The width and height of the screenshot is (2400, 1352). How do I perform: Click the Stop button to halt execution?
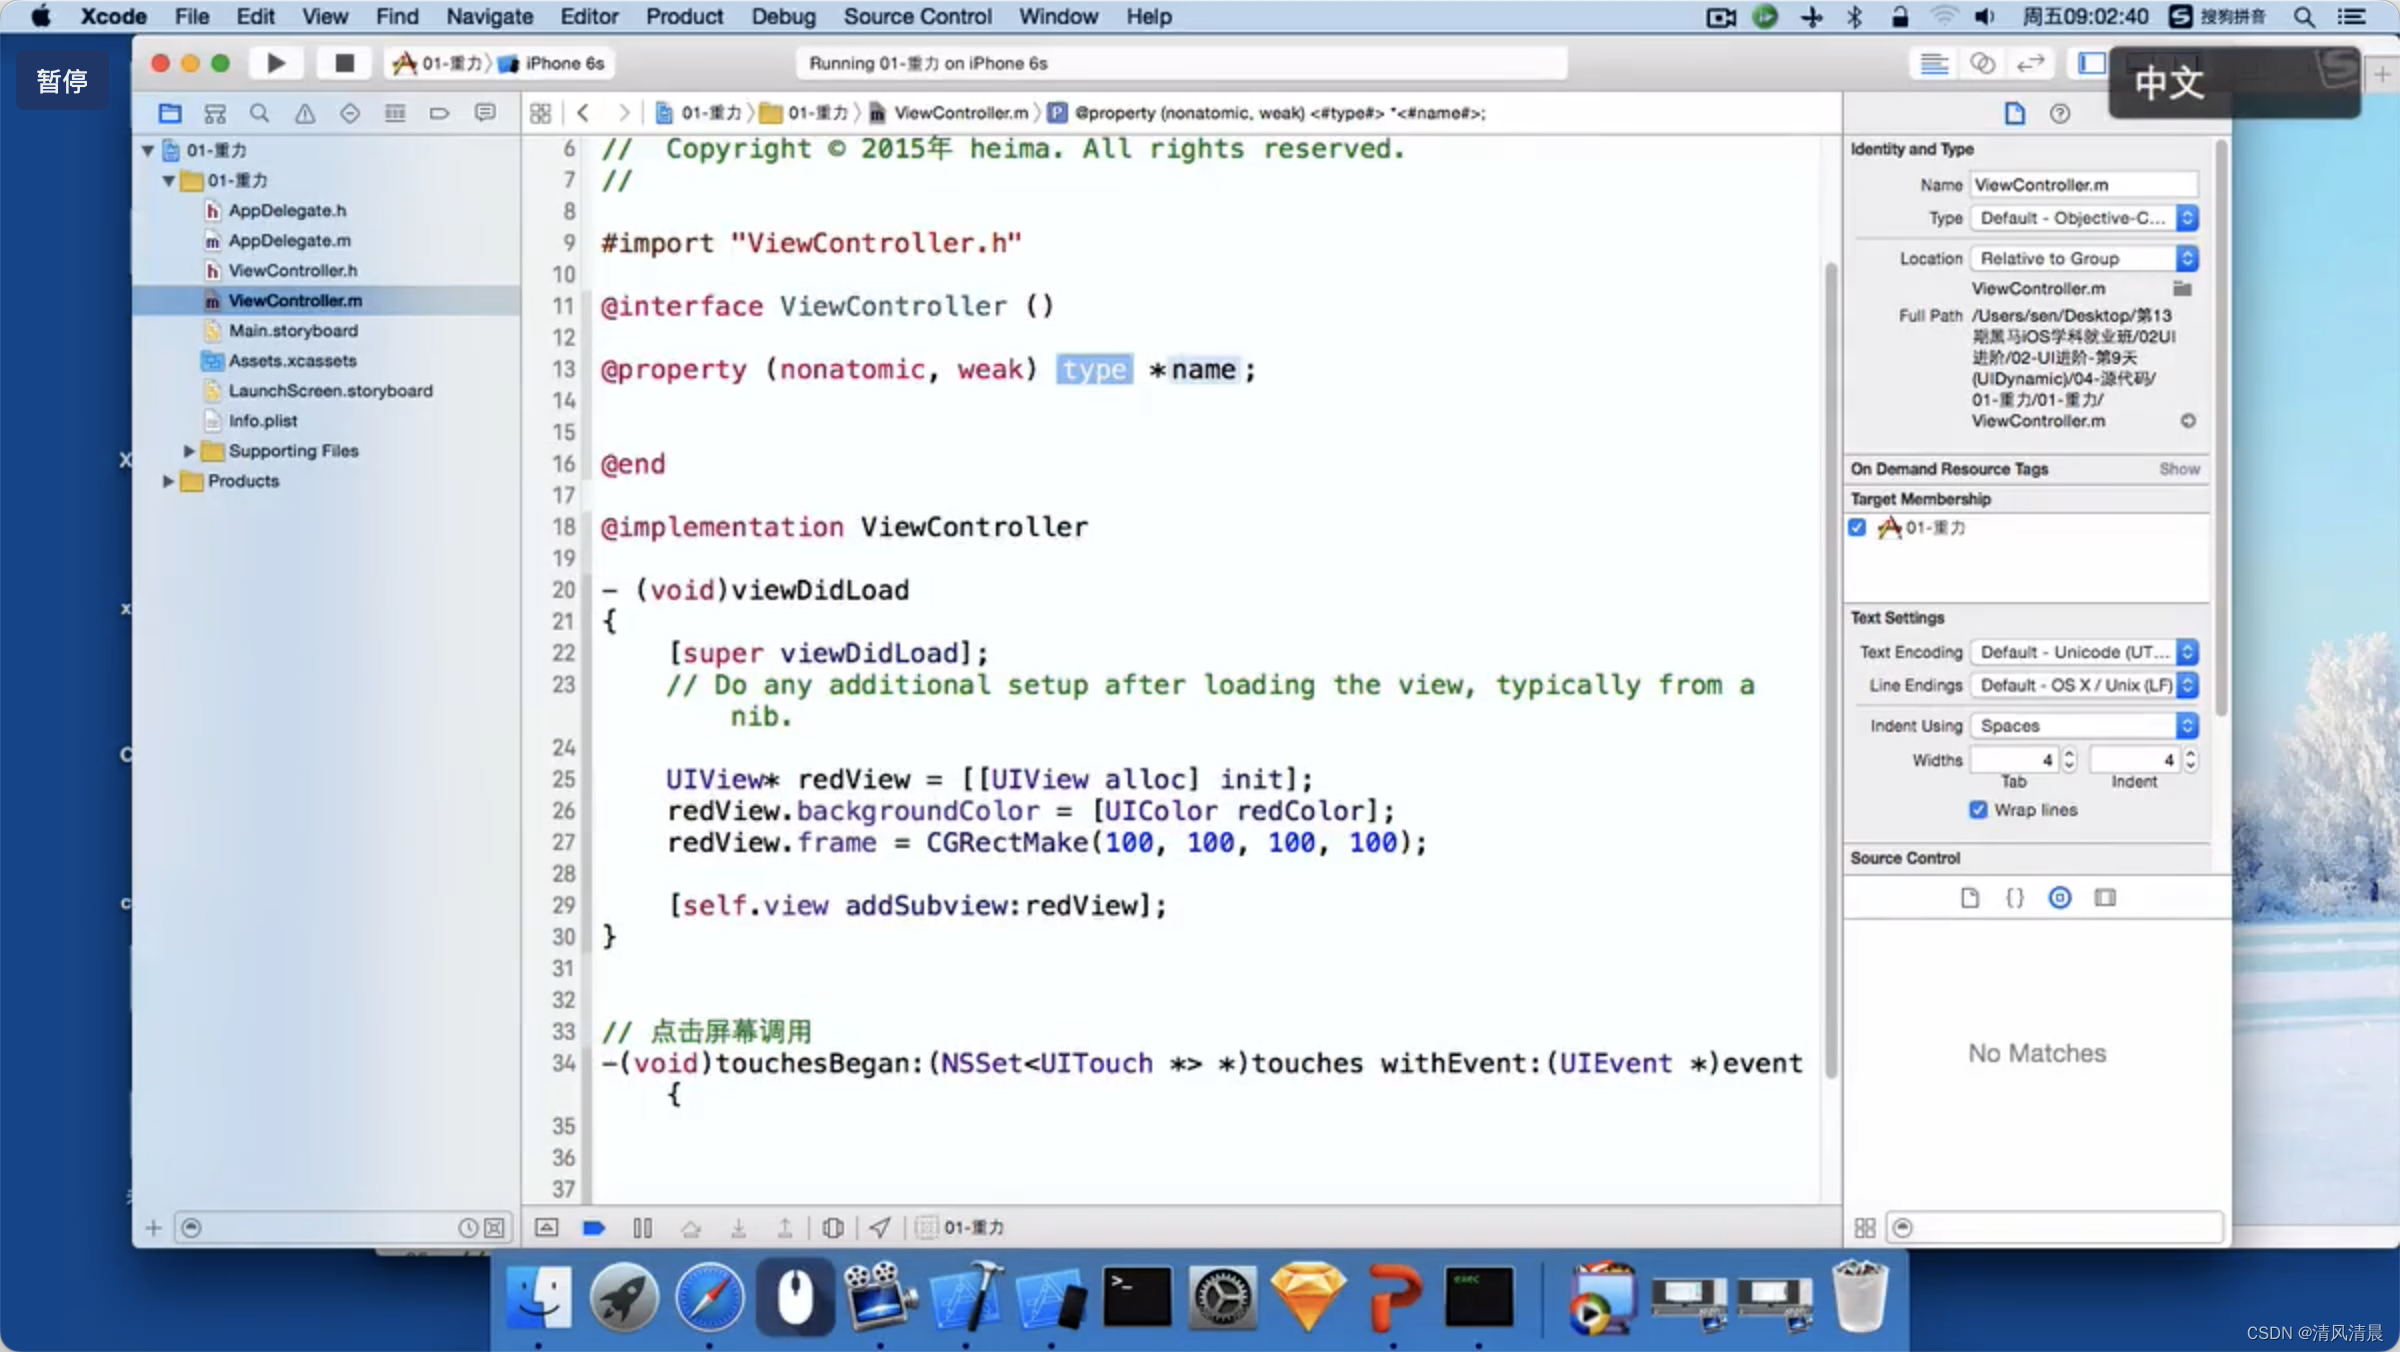pos(341,63)
